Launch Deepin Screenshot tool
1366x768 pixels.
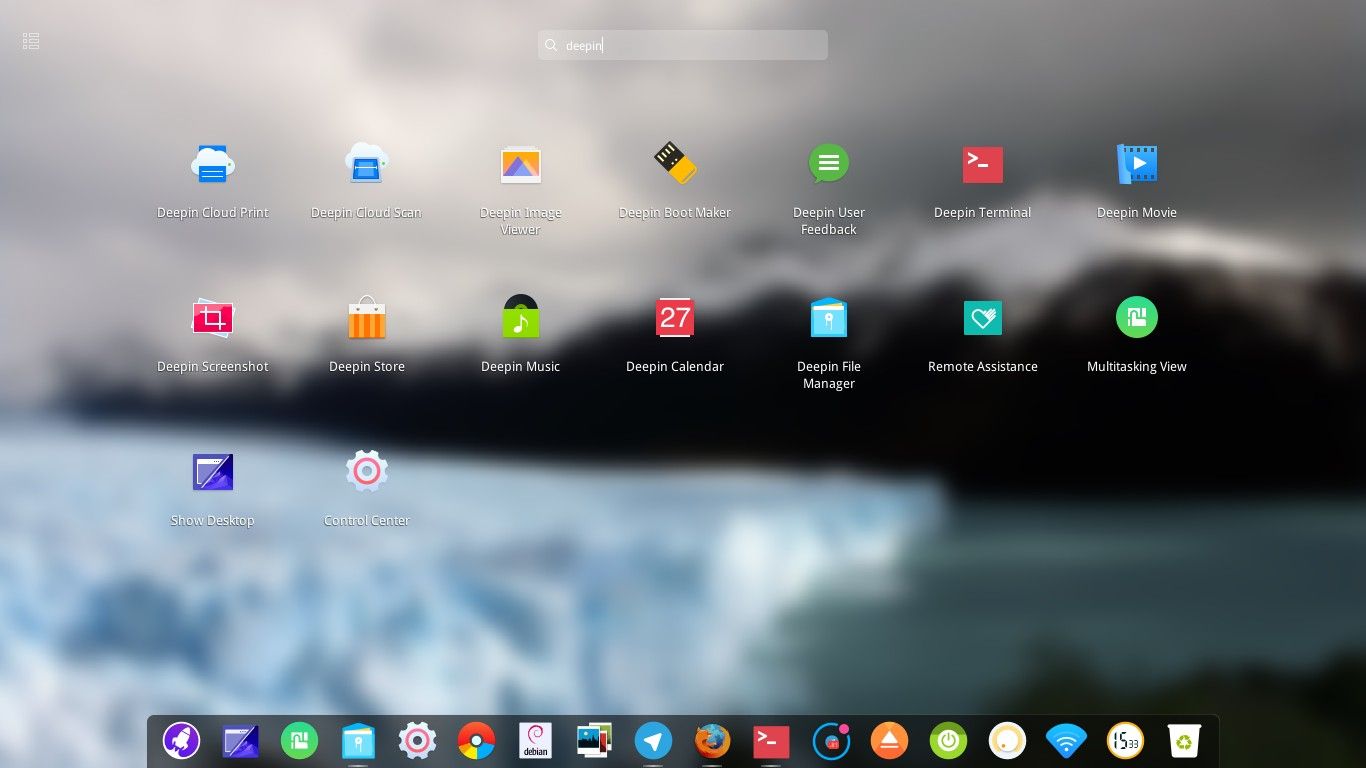tap(212, 319)
